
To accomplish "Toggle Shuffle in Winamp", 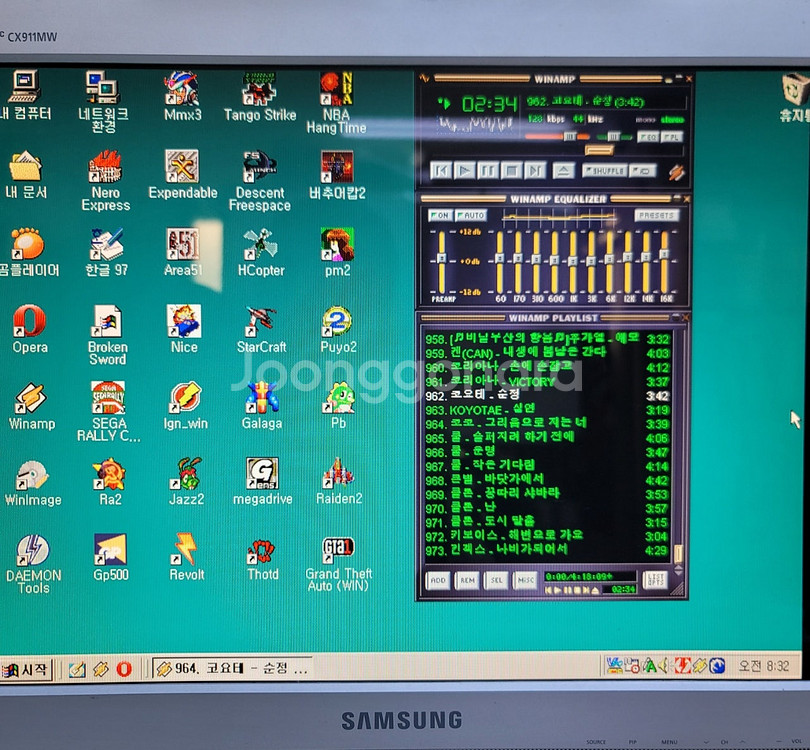I will 604,170.
